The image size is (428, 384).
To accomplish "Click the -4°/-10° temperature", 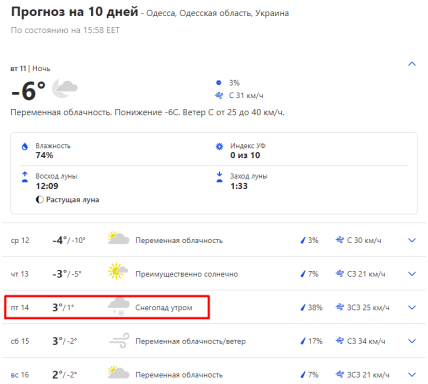I will coord(69,240).
